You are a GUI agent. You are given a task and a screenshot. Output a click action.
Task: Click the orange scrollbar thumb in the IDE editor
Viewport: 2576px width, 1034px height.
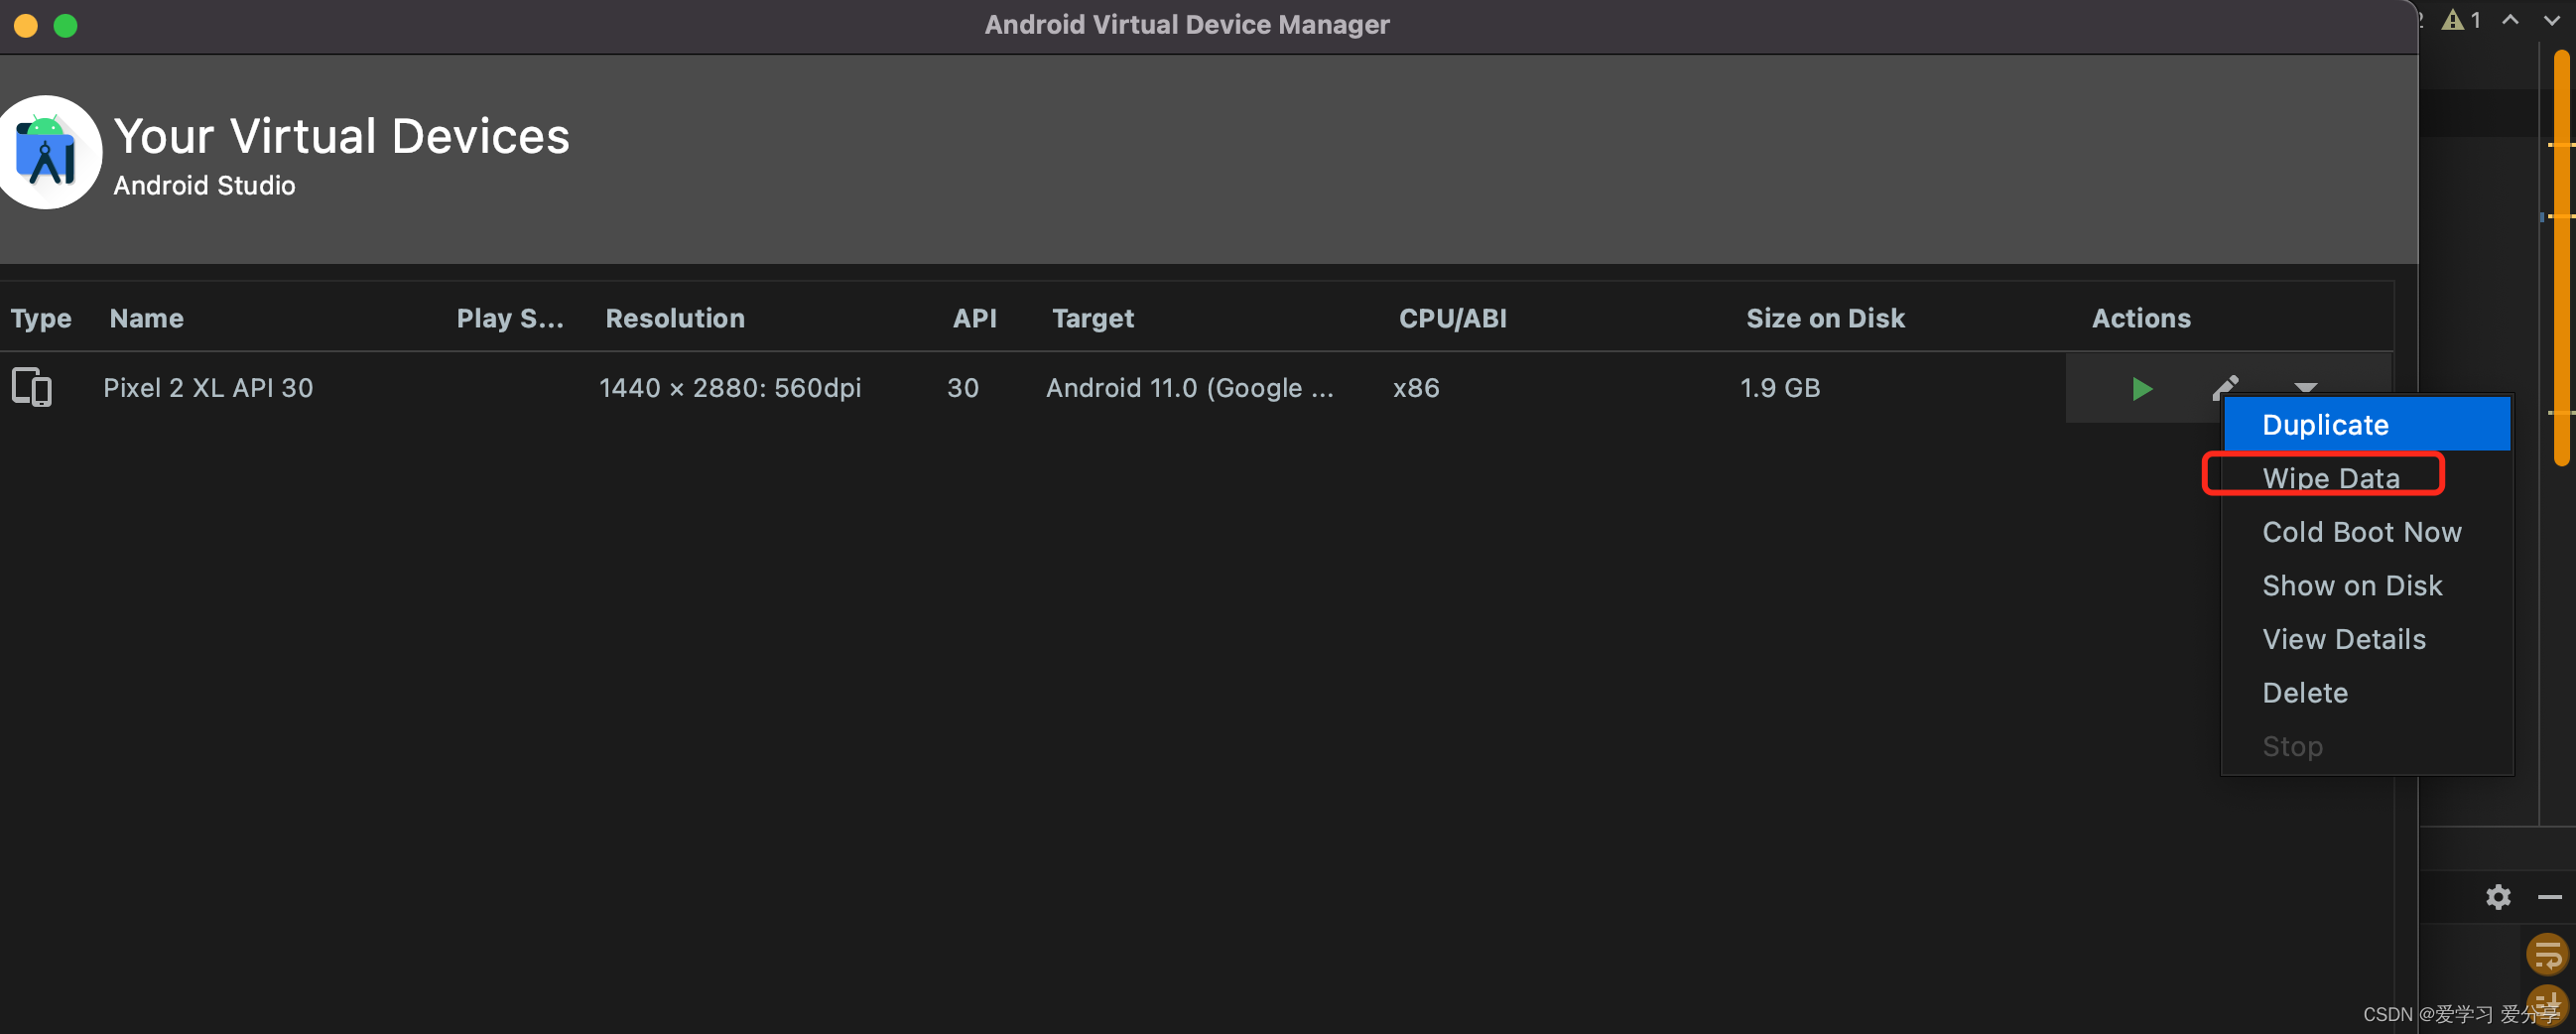[x=2562, y=260]
